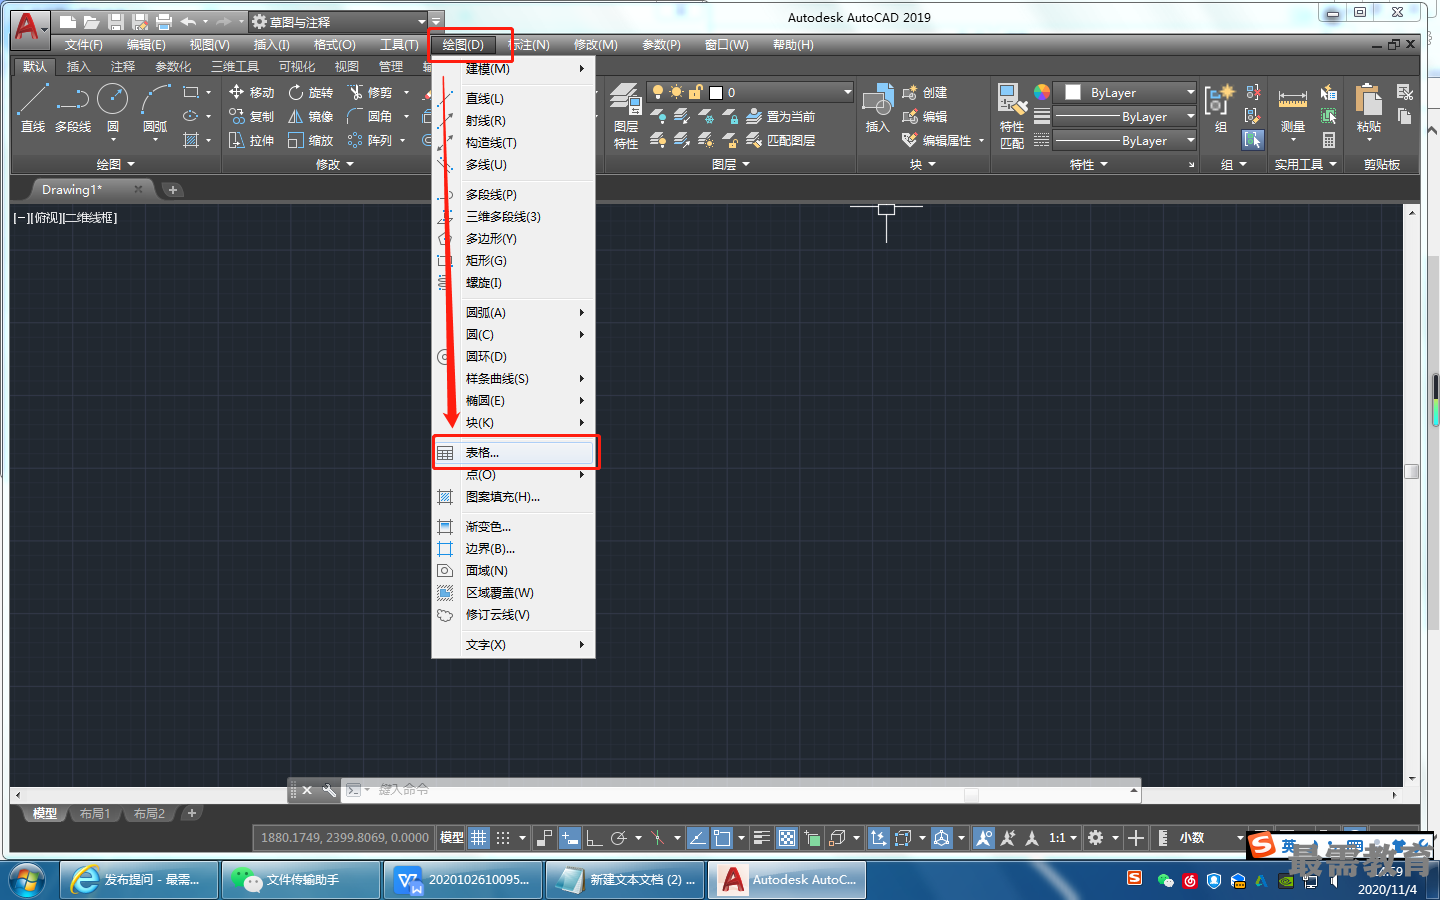1440x900 pixels.
Task: Click the Print icon in quick access toolbar
Action: [x=163, y=22]
